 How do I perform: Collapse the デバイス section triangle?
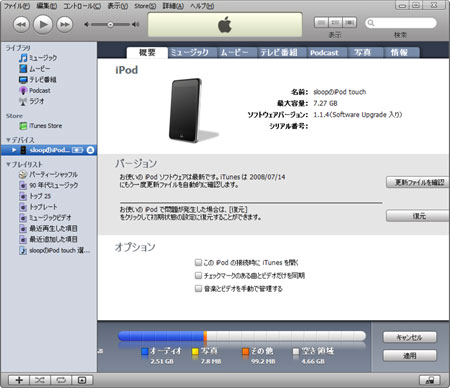click(x=8, y=140)
